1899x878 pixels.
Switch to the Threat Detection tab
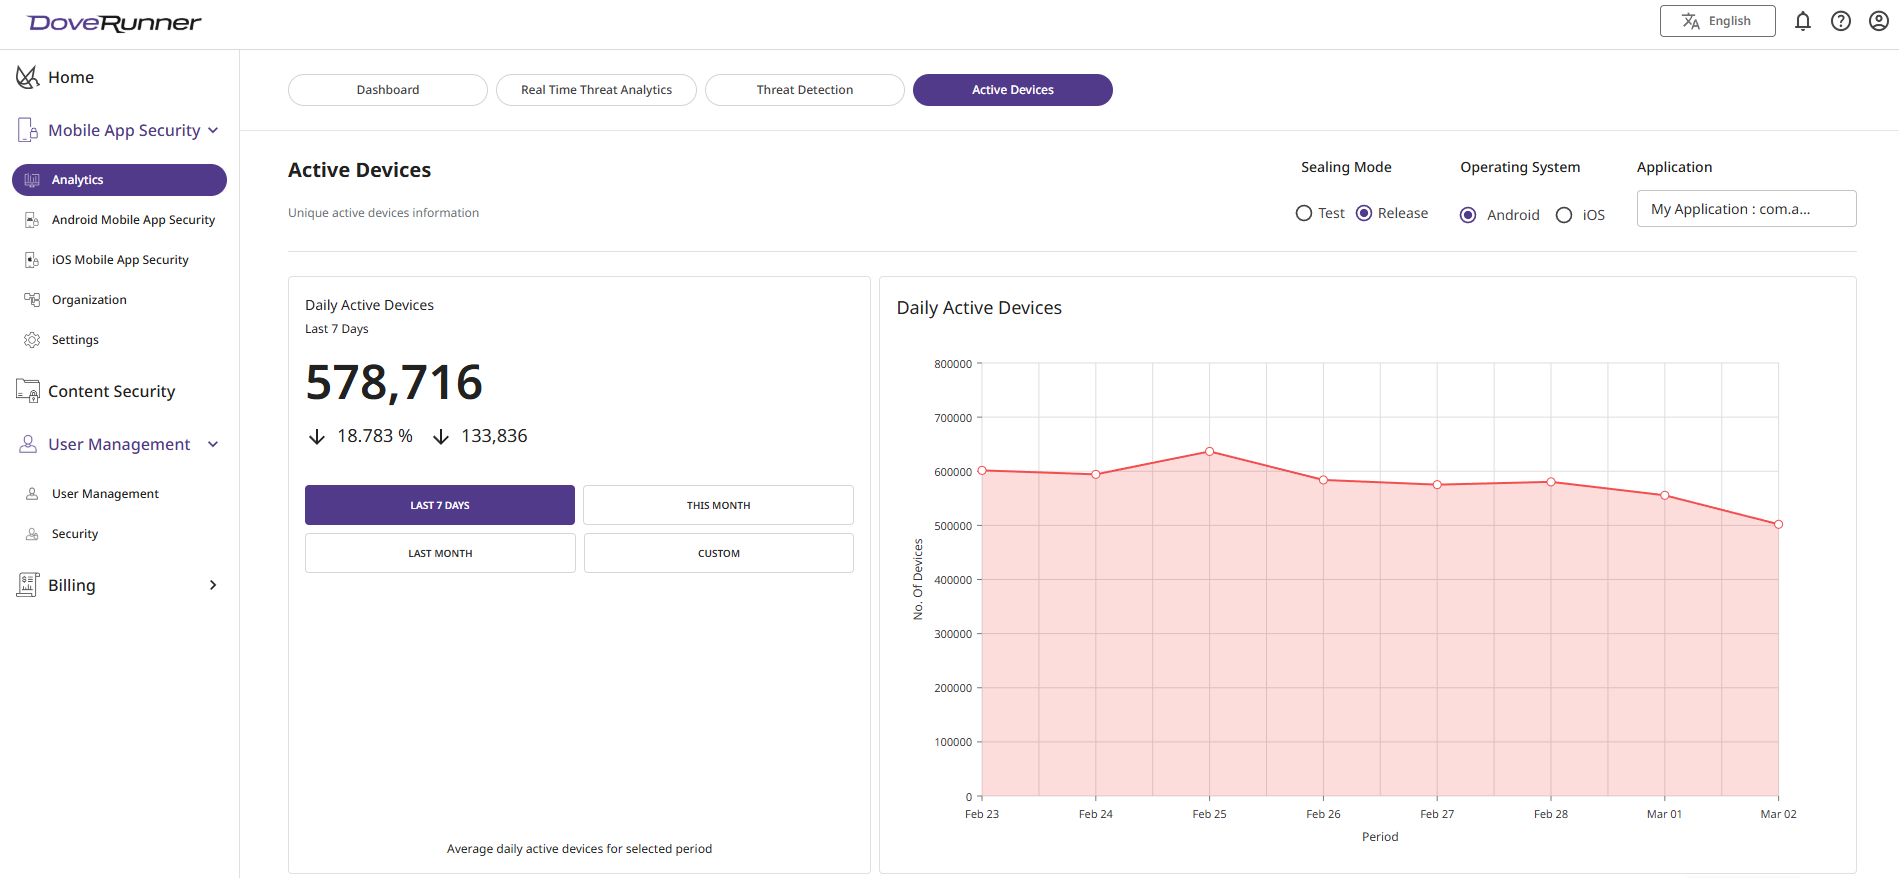804,90
